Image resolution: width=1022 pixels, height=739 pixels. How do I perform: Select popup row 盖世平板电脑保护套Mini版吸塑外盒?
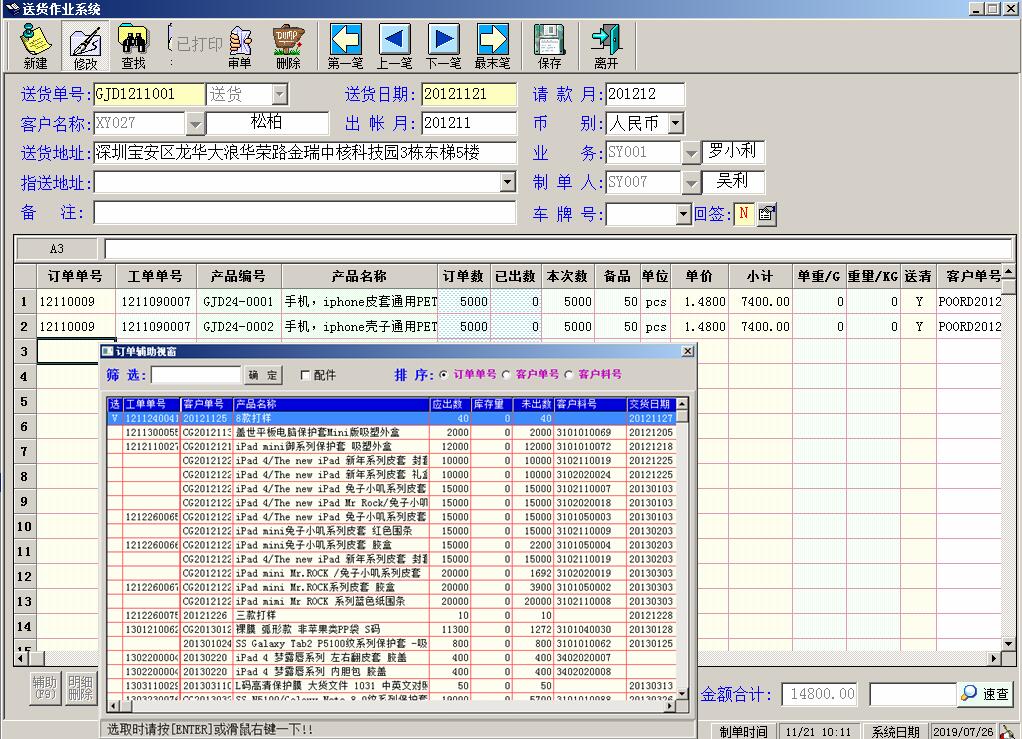391,432
